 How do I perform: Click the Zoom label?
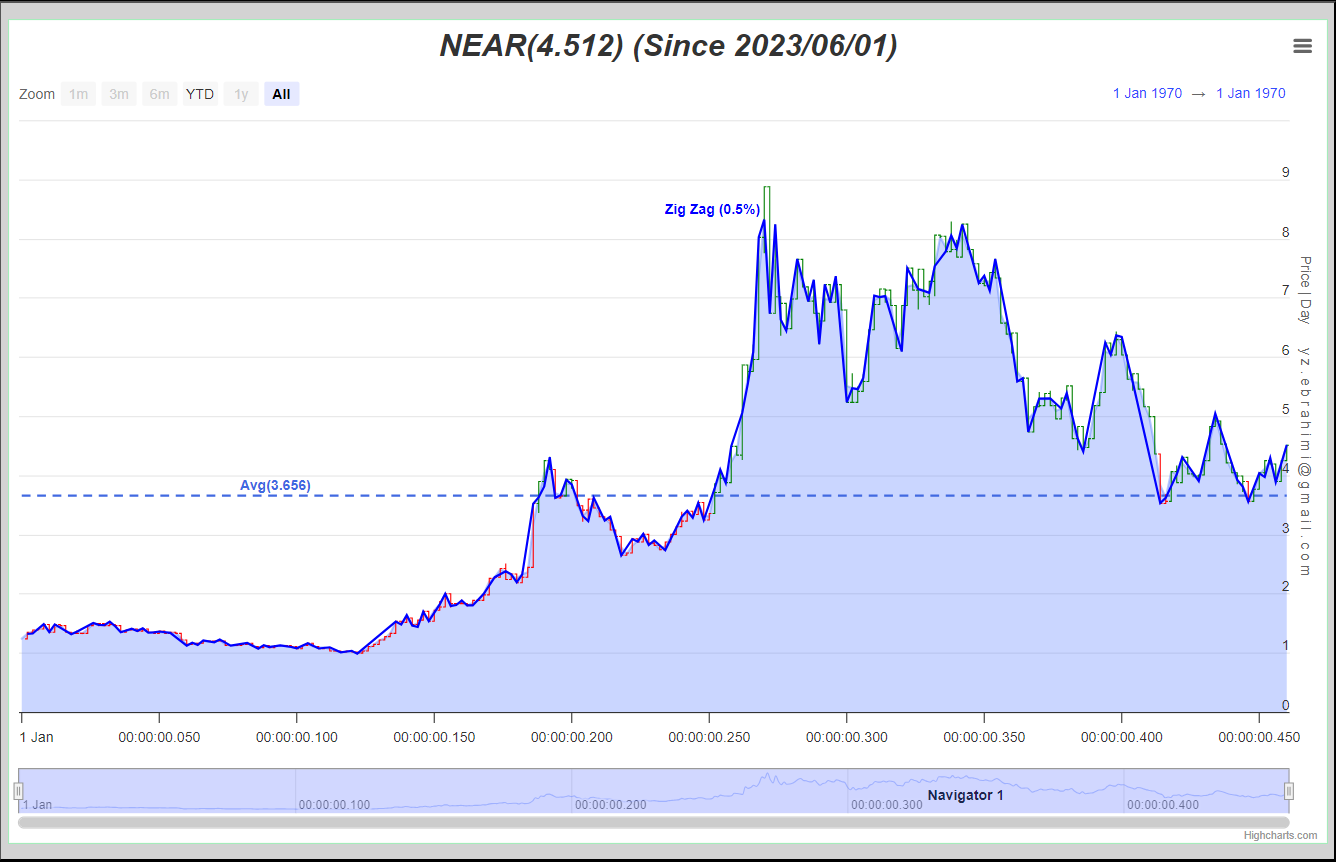(x=37, y=94)
